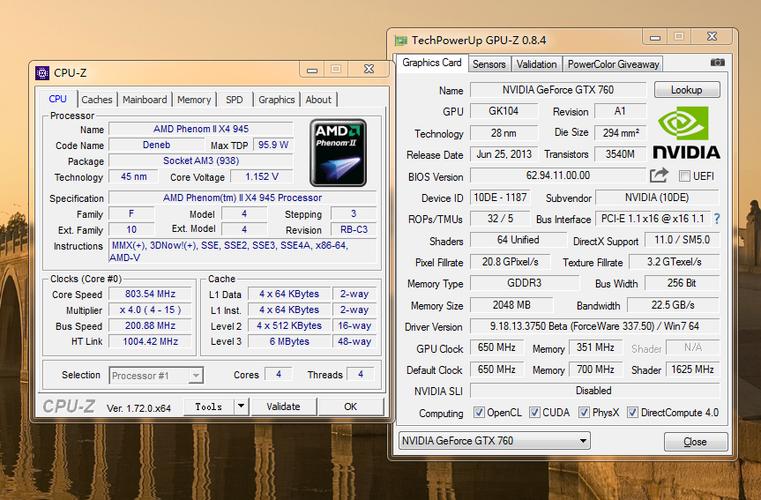
Task: Click the GPU-Z title bar app icon
Action: point(401,40)
